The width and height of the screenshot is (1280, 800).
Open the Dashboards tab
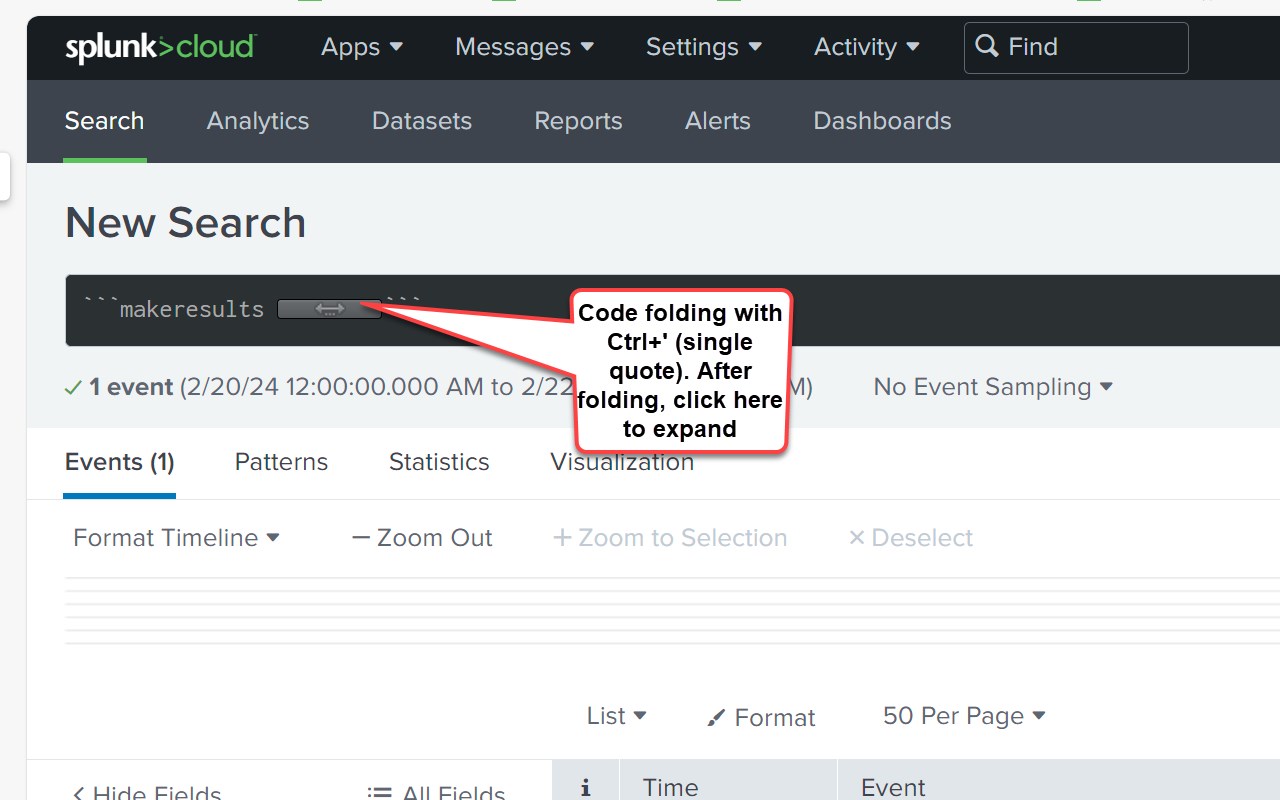click(882, 121)
